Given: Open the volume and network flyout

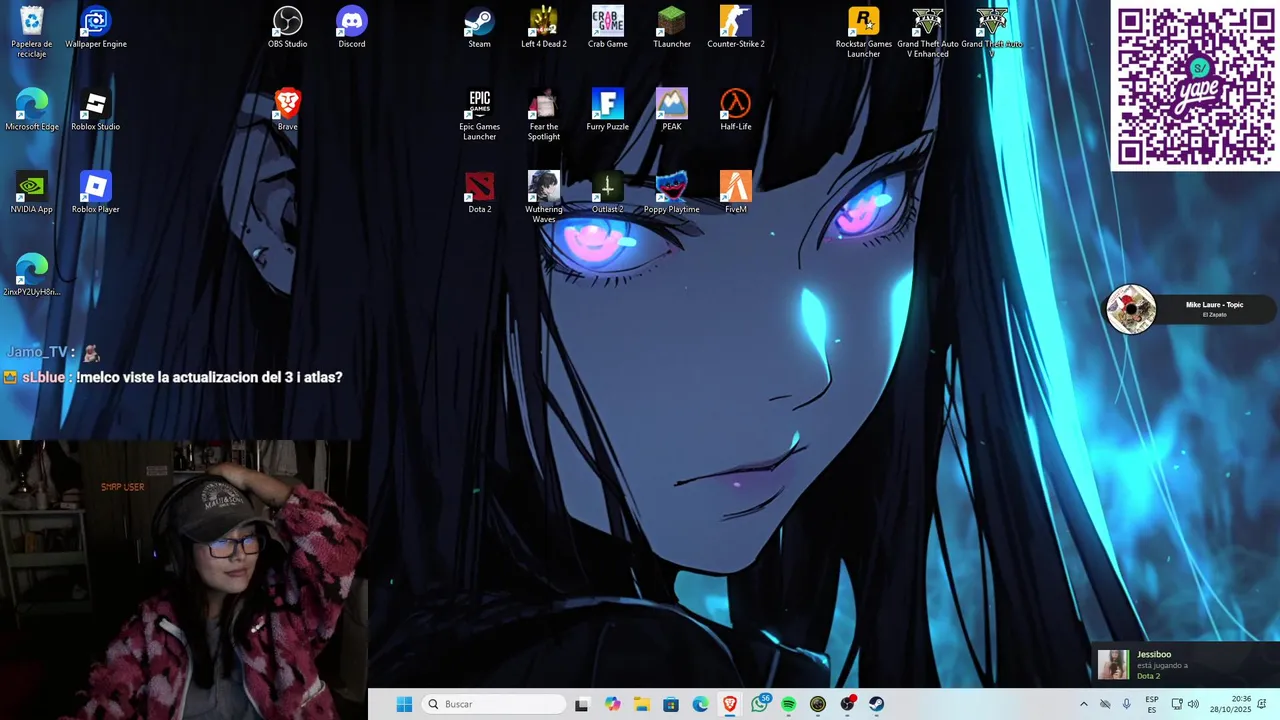Looking at the screenshot, I should coord(1185,704).
